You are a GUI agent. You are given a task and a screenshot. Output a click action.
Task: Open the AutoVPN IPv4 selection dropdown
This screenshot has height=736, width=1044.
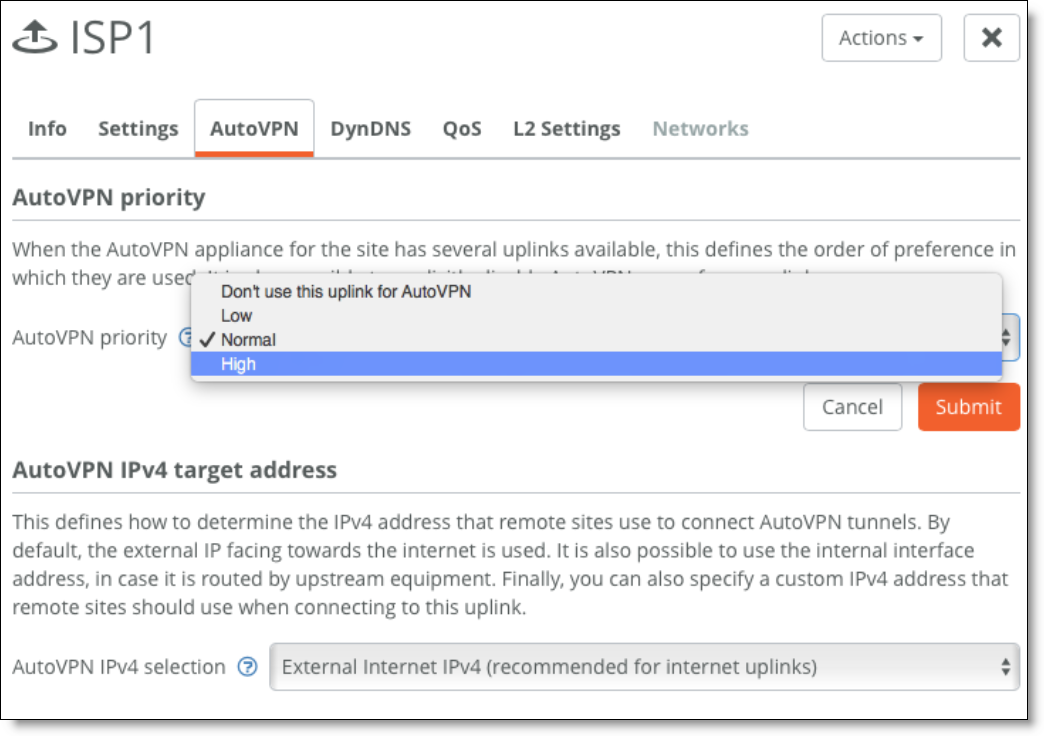coord(645,667)
